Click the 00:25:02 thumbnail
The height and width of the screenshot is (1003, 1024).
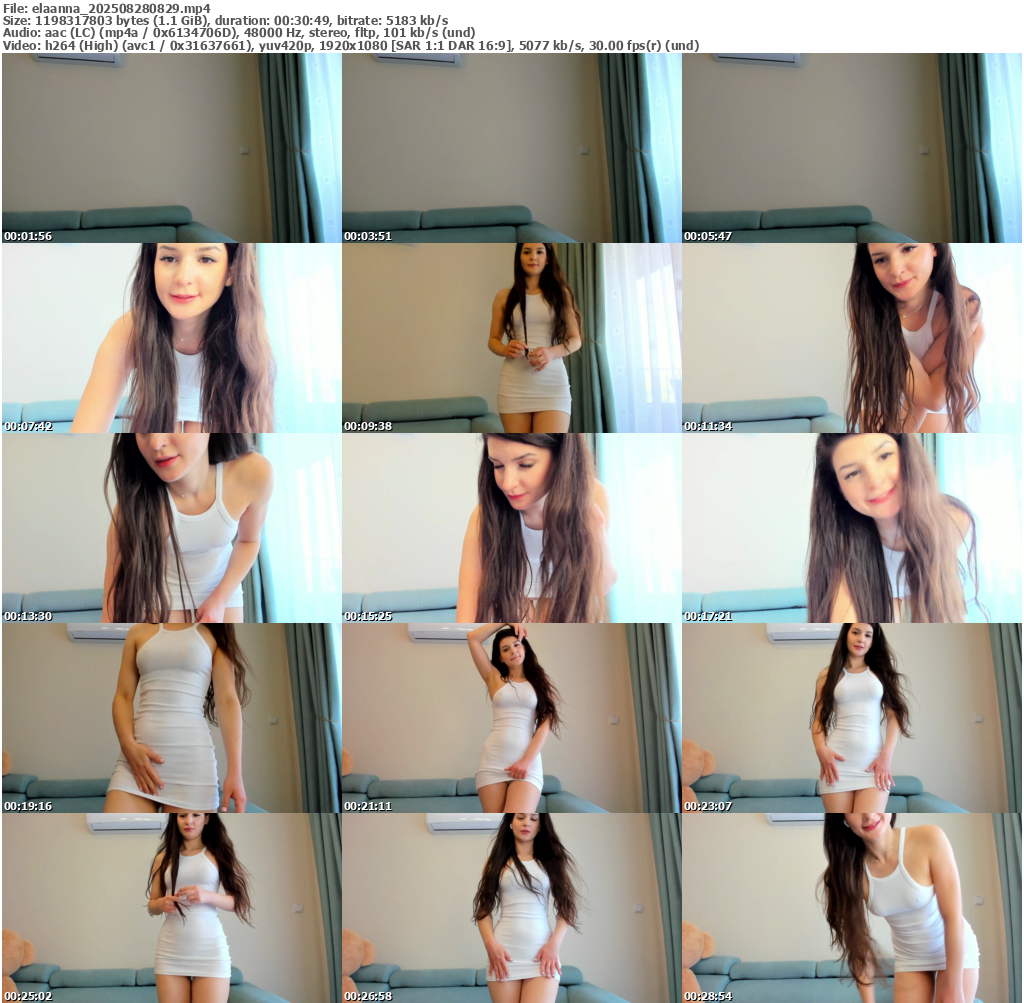point(171,908)
